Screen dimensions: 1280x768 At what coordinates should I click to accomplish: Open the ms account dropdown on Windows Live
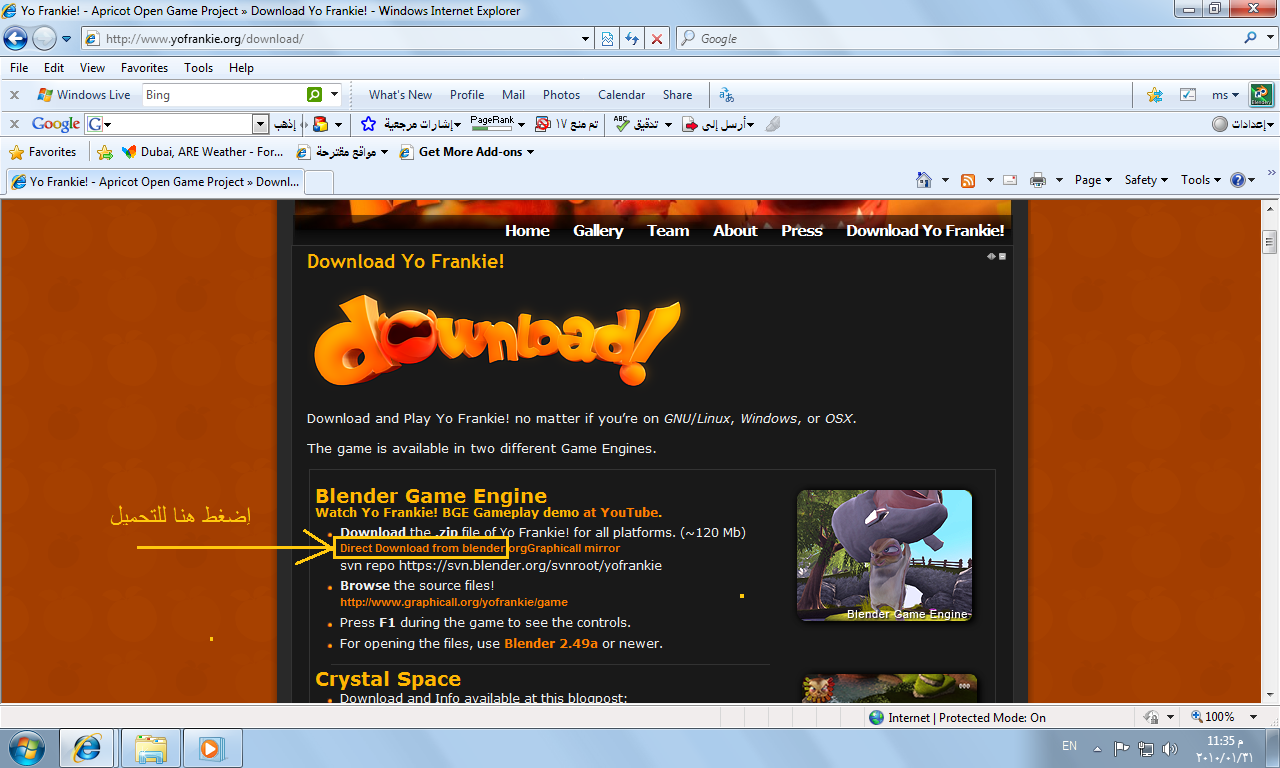[x=1225, y=95]
